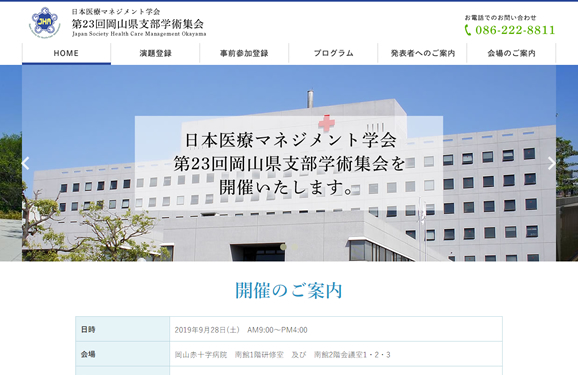
Task: Open the 事前参加登録 menu item
Action: point(244,53)
